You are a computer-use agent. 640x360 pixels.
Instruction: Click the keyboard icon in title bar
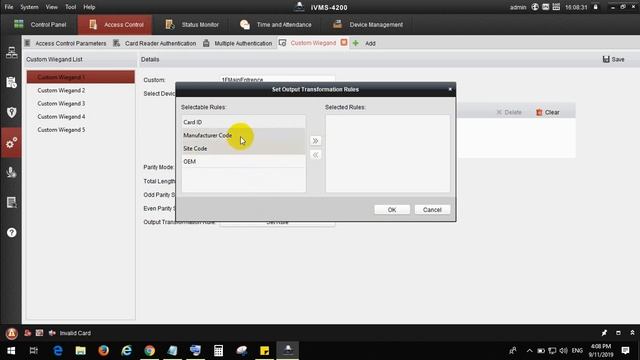556,7
